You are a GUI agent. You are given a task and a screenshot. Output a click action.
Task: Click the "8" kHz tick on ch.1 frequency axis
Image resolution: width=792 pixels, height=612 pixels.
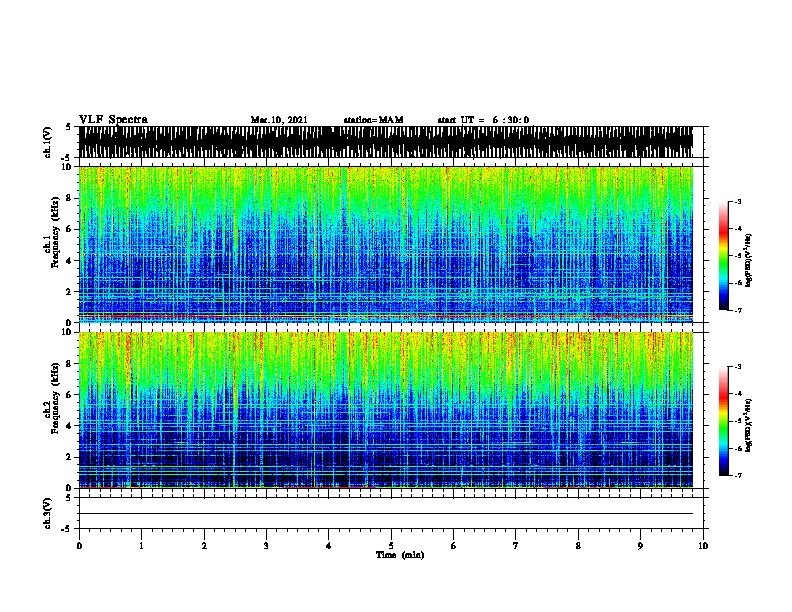click(70, 198)
